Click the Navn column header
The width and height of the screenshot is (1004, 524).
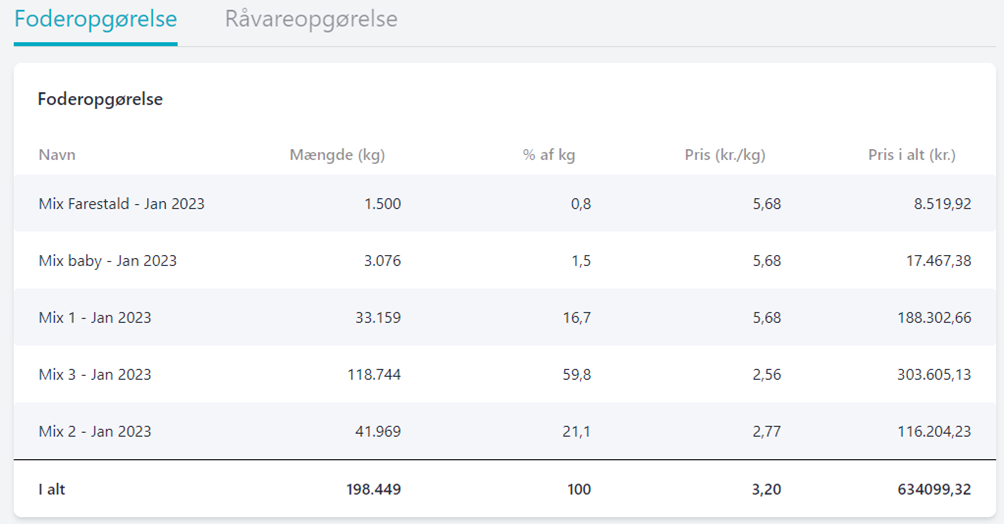[x=57, y=155]
